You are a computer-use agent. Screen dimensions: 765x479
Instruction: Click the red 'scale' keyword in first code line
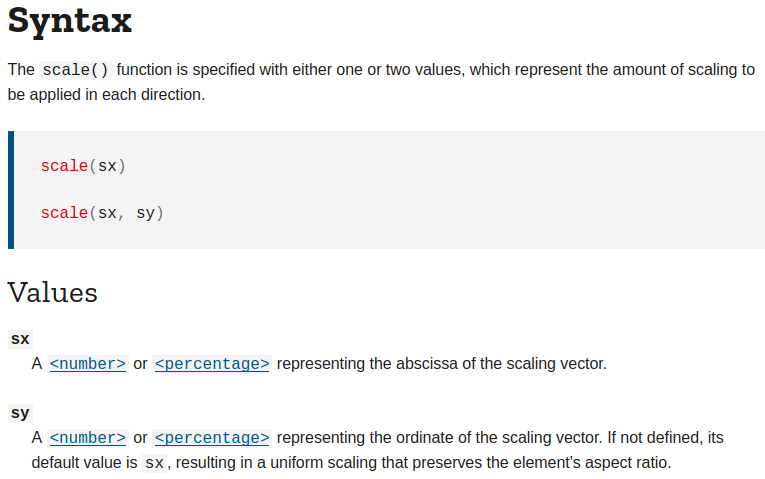[x=64, y=166]
